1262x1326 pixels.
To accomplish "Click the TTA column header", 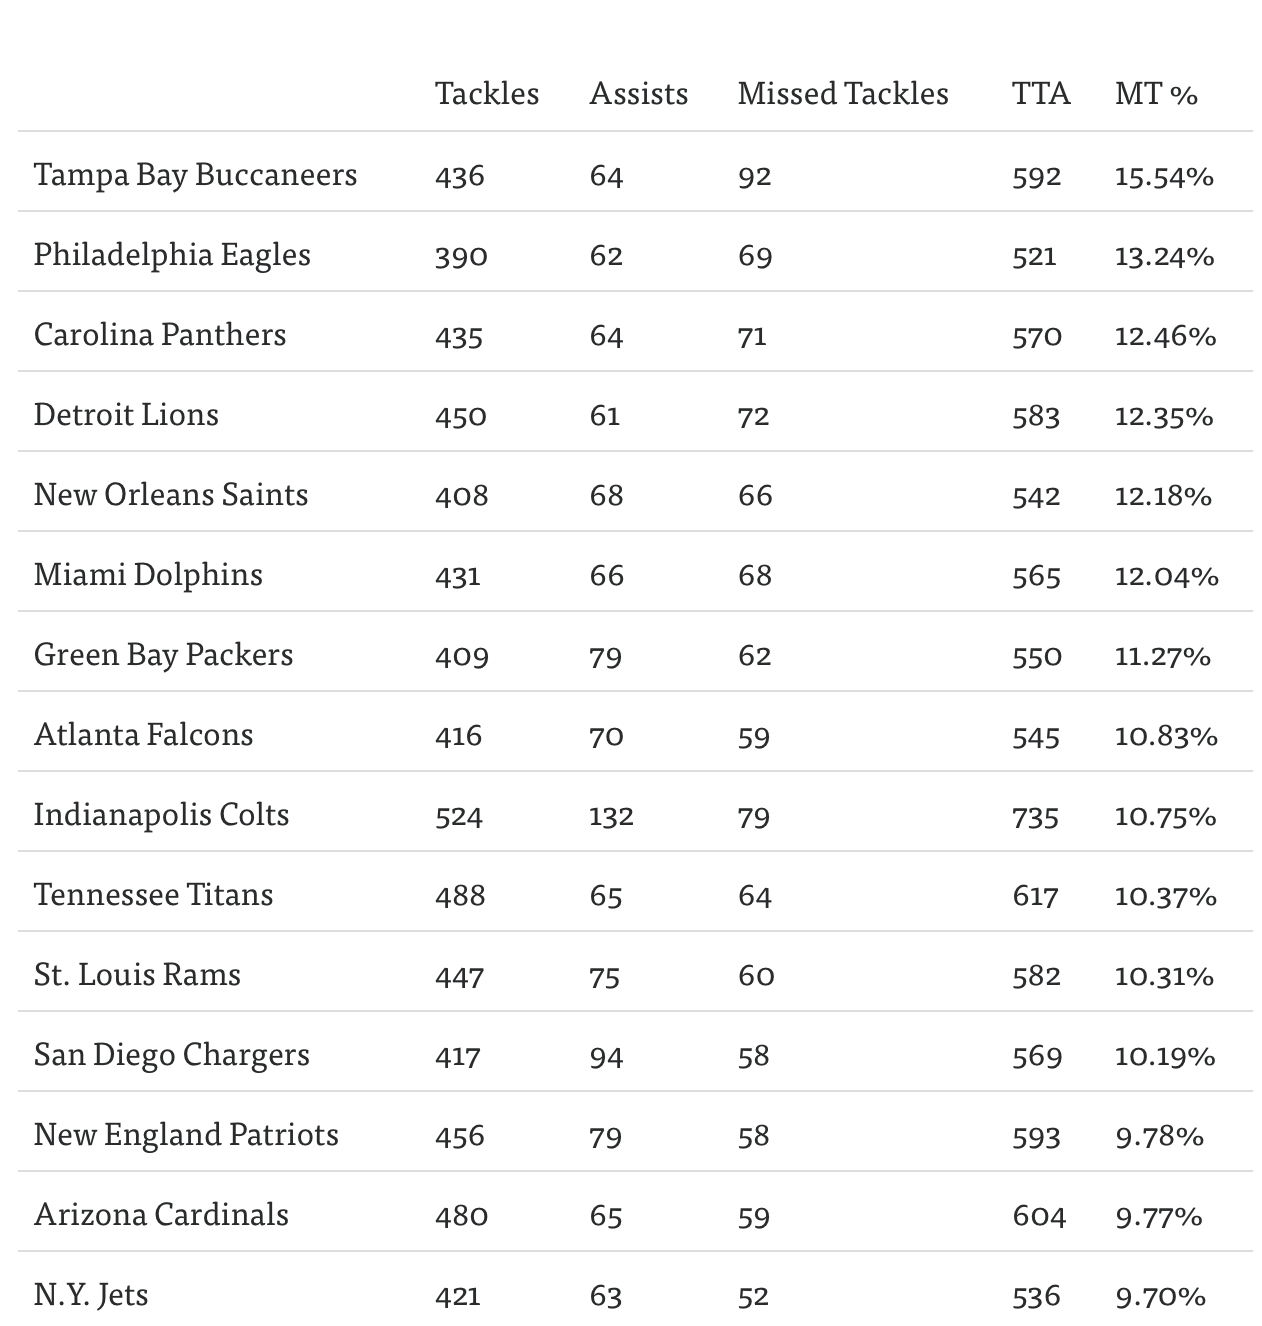I will click(1040, 93).
